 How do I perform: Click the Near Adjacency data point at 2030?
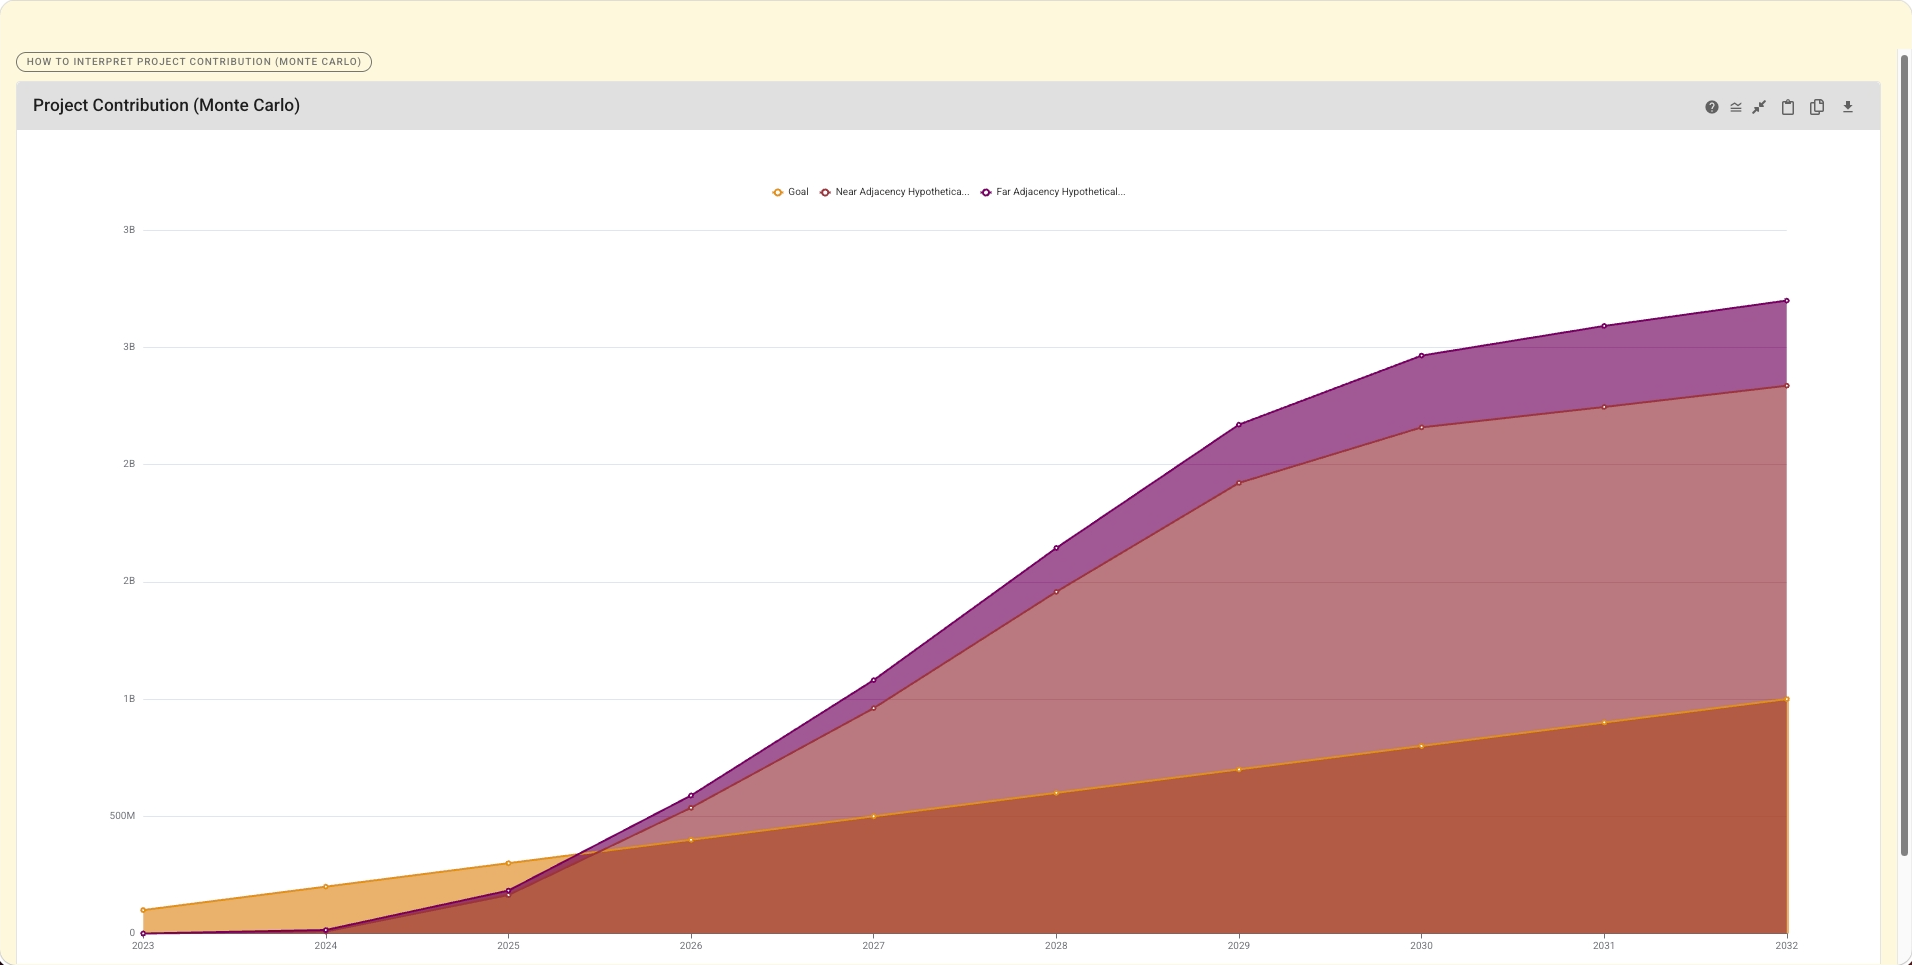(x=1421, y=428)
